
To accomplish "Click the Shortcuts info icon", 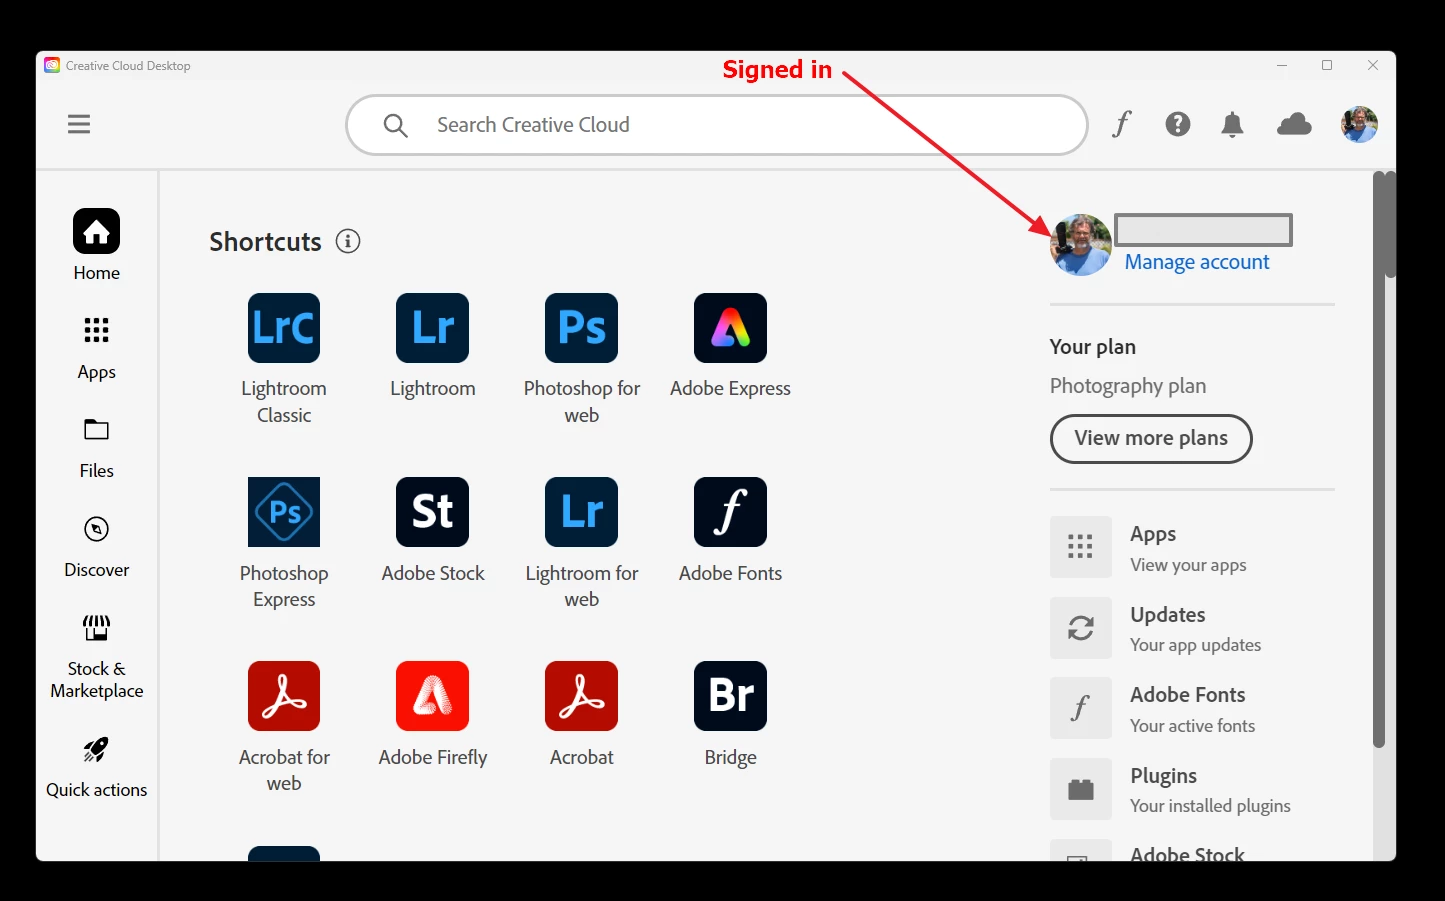I will click(x=348, y=241).
